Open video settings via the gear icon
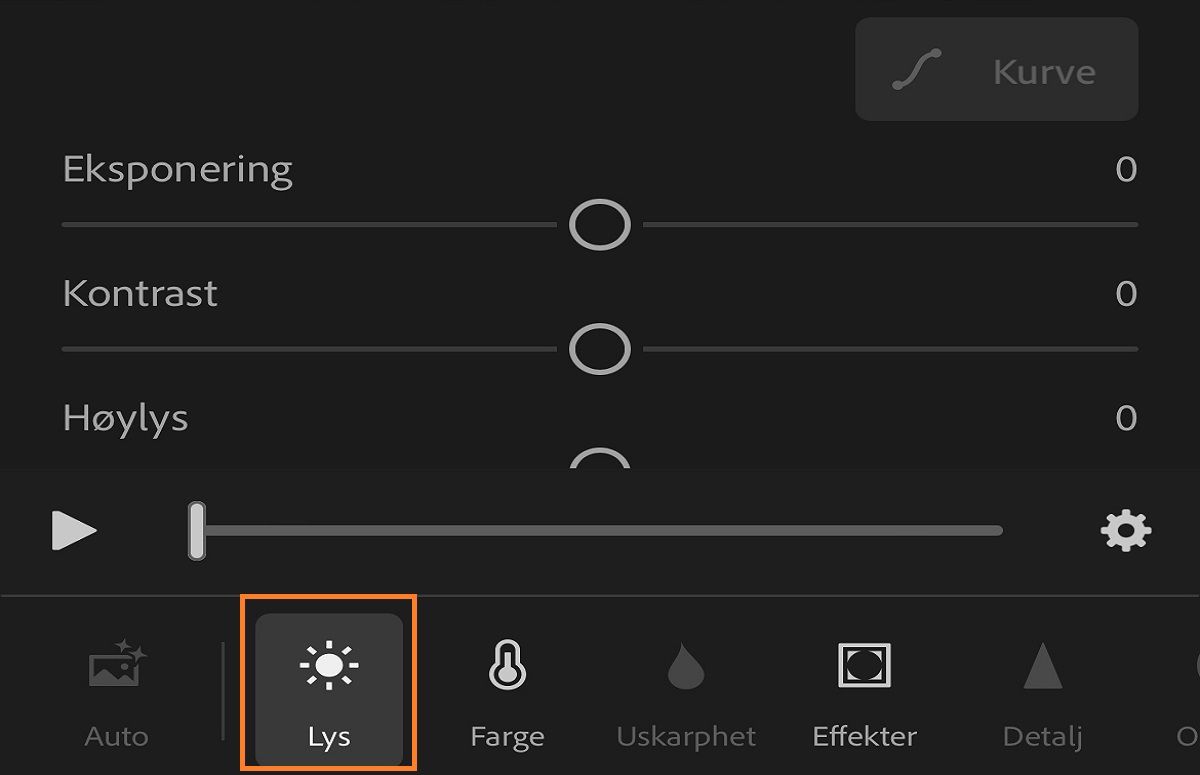The width and height of the screenshot is (1200, 775). click(1126, 530)
